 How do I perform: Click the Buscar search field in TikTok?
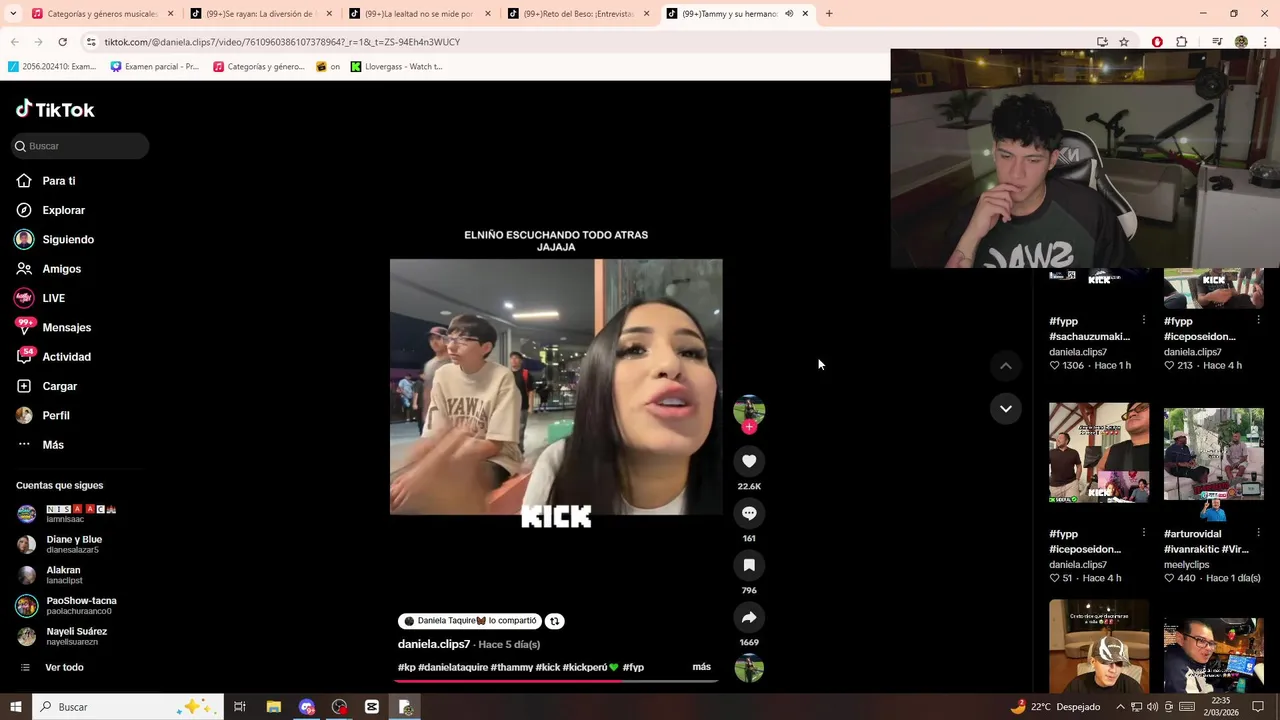80,146
